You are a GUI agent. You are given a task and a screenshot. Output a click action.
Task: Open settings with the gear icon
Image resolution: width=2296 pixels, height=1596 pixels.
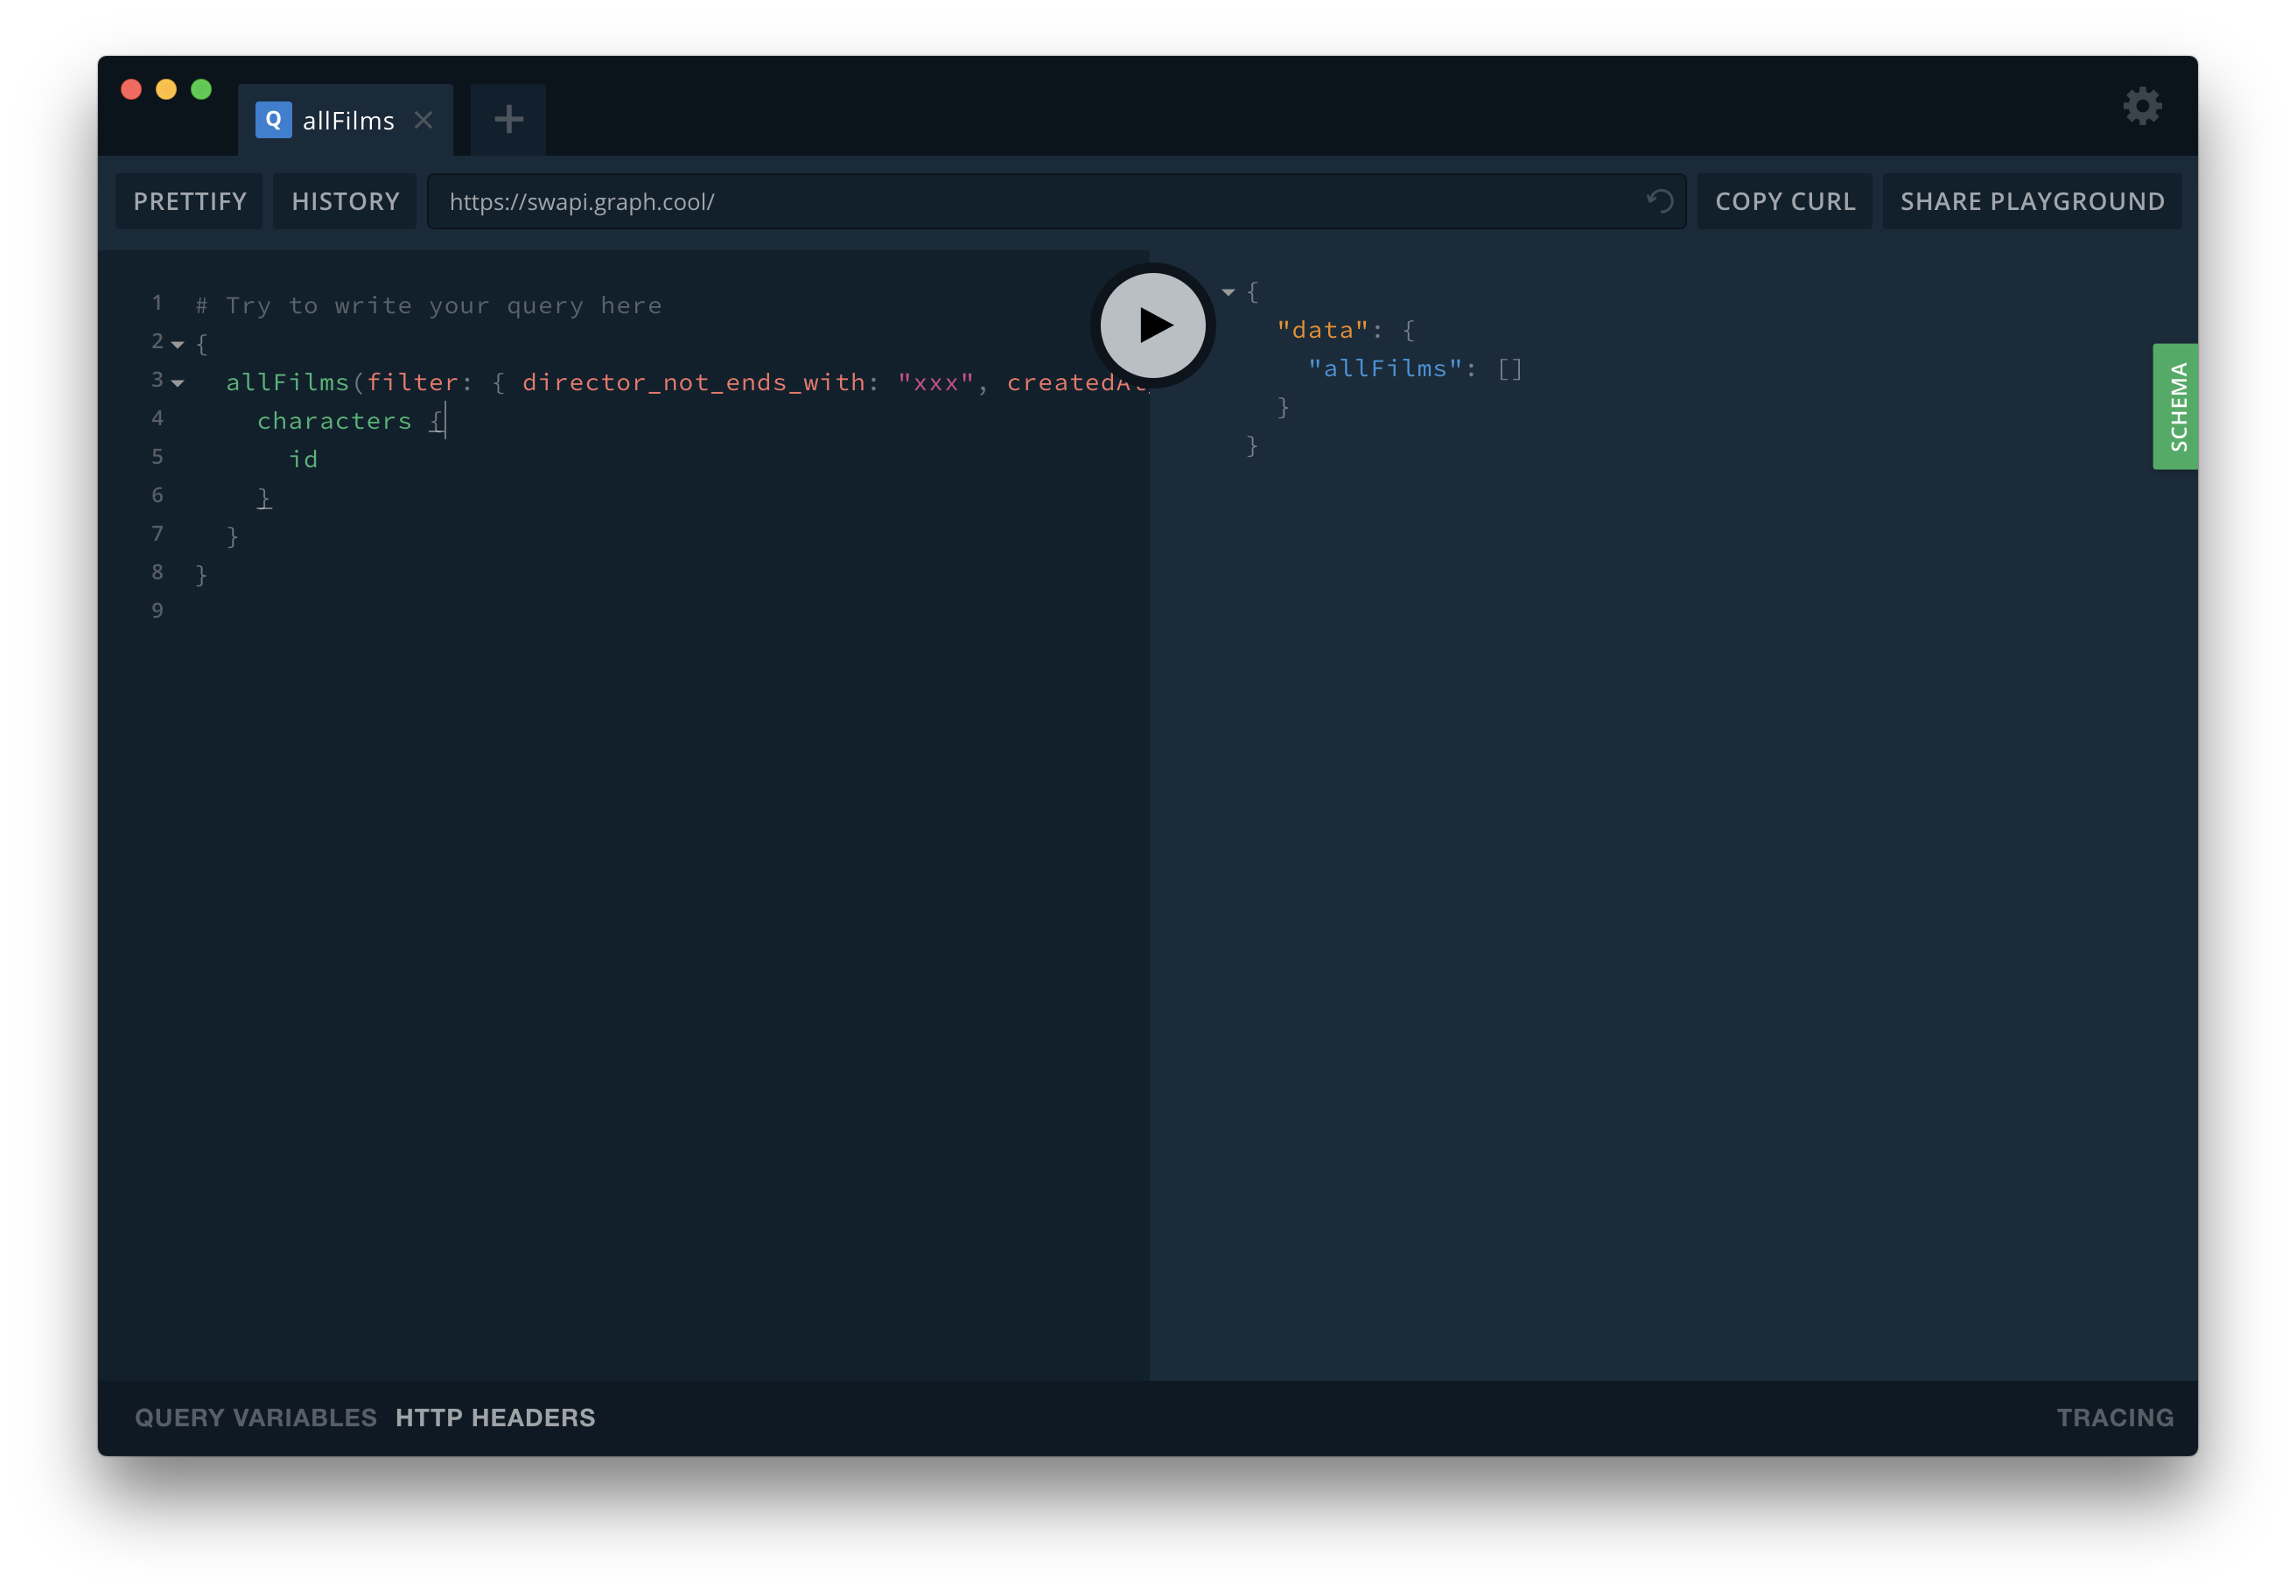tap(2141, 106)
